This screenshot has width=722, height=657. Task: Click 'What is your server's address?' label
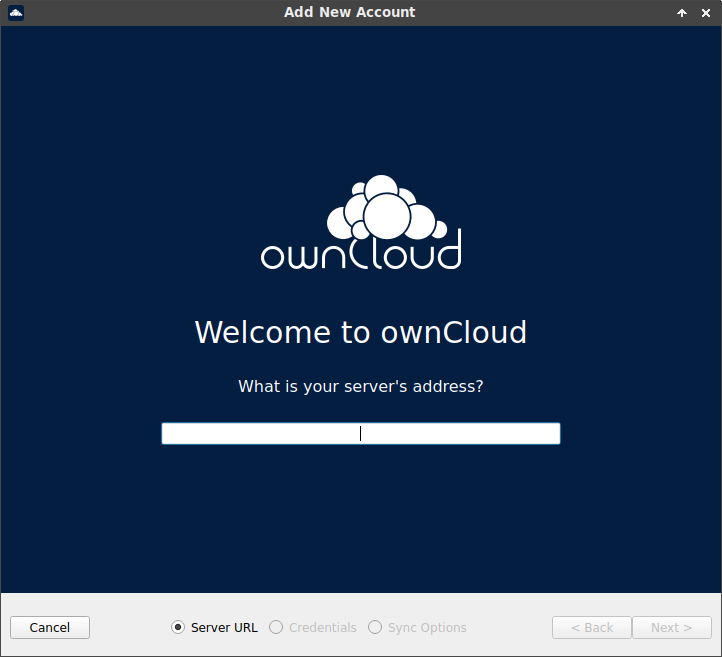pyautogui.click(x=361, y=386)
